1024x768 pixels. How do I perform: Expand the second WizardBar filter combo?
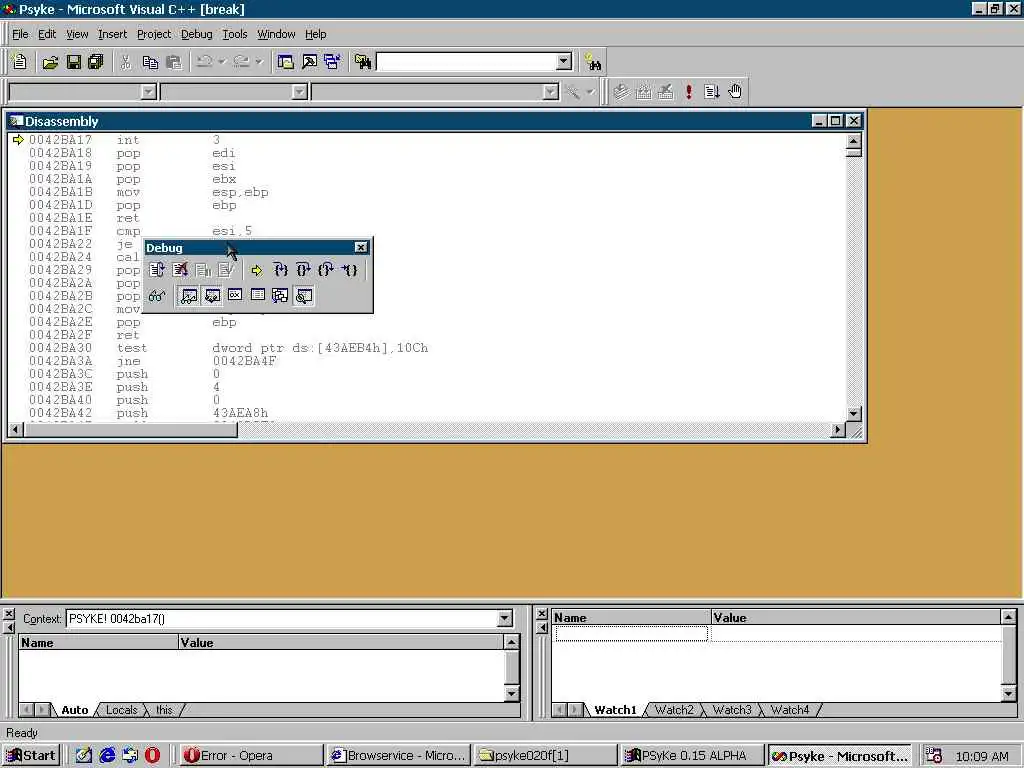tap(300, 92)
